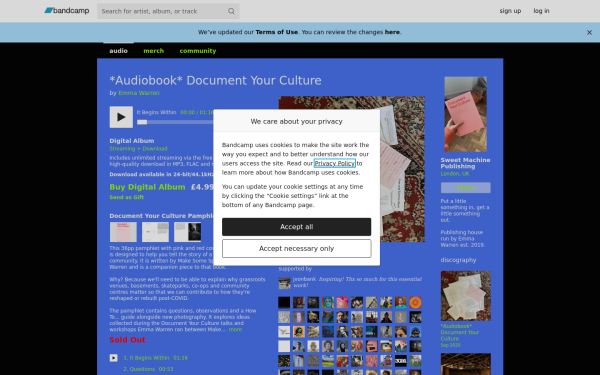
Task: Expand description with the 'more' link
Action: tap(235, 329)
